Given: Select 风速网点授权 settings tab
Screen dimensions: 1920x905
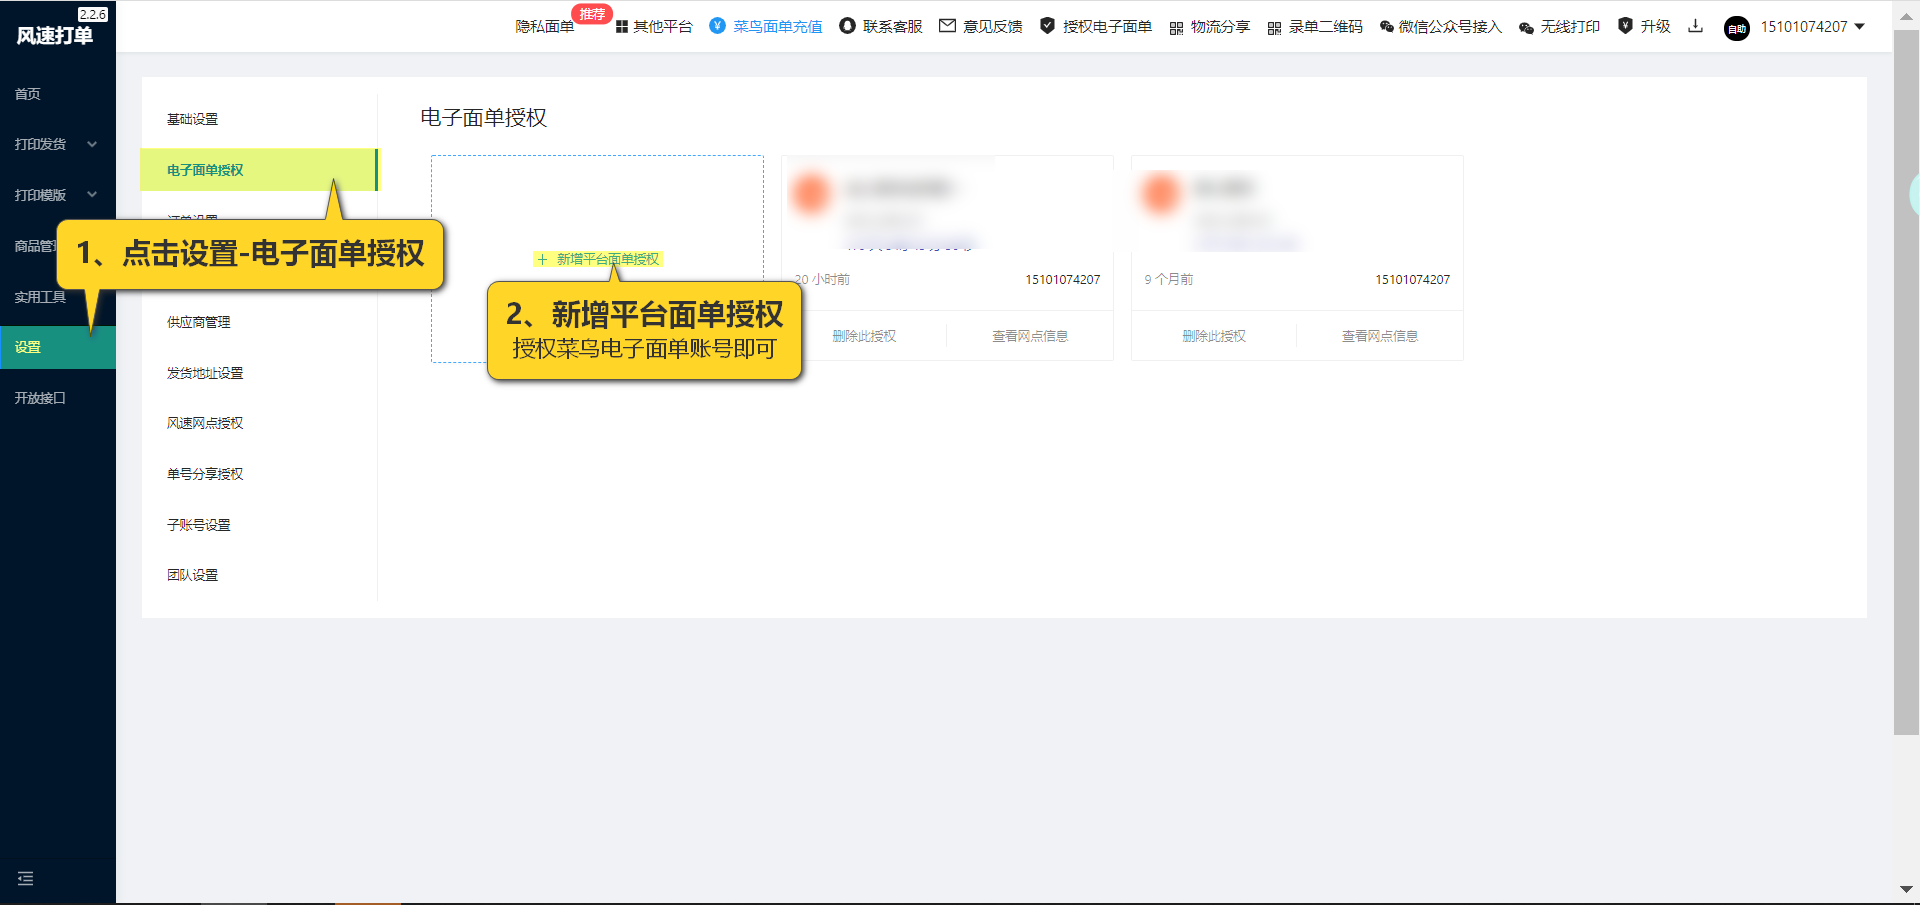Looking at the screenshot, I should point(205,423).
